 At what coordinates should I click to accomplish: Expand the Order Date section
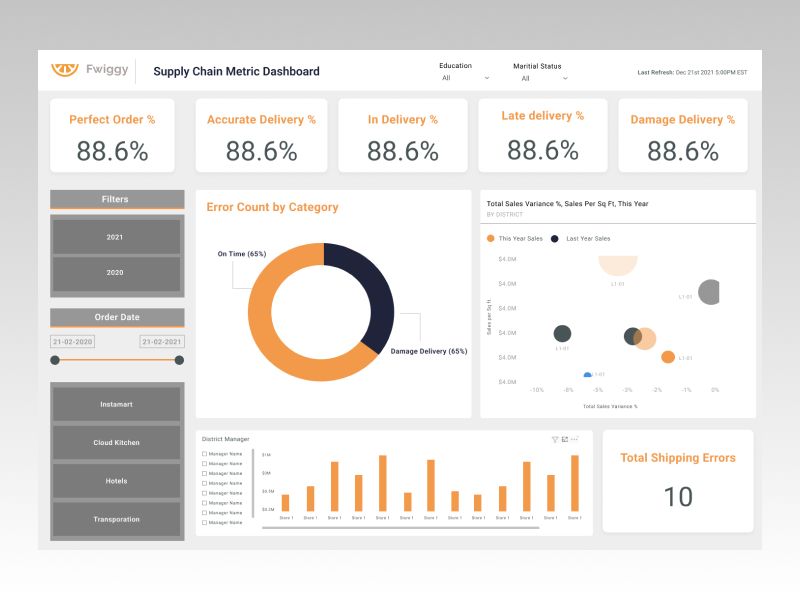tap(115, 317)
